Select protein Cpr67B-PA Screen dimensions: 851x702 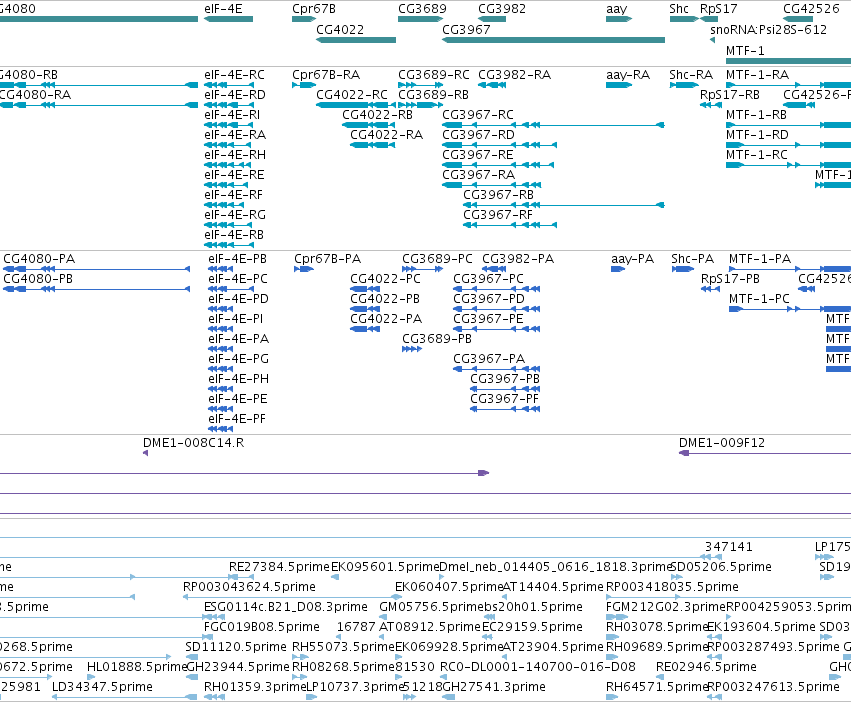(x=304, y=269)
